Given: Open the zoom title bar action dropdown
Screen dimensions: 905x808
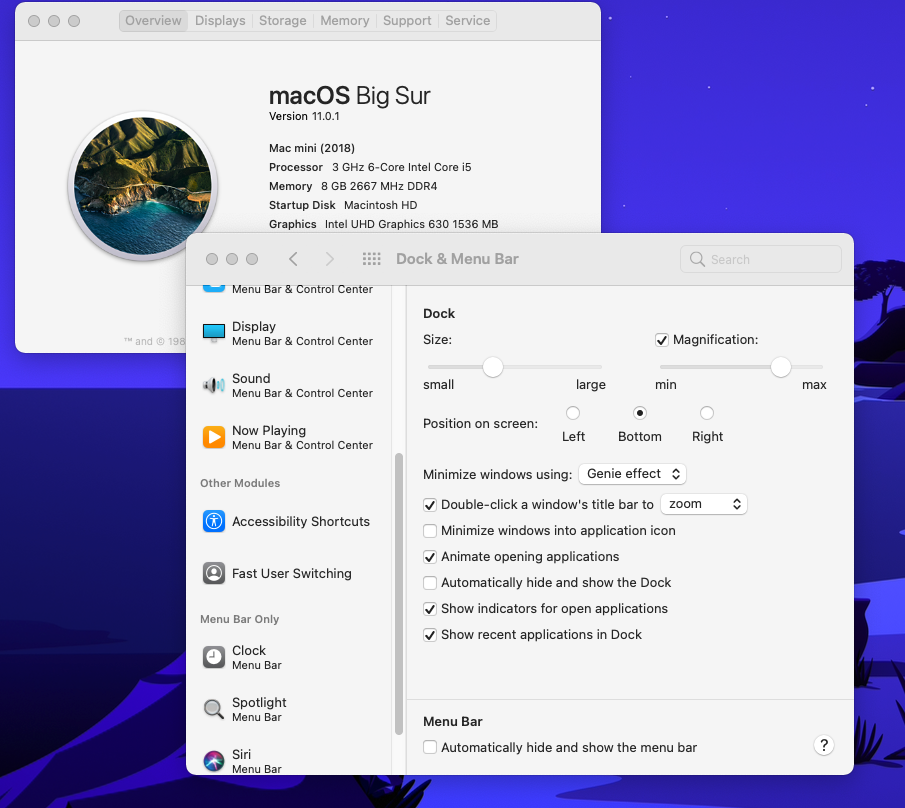Looking at the screenshot, I should pyautogui.click(x=704, y=504).
